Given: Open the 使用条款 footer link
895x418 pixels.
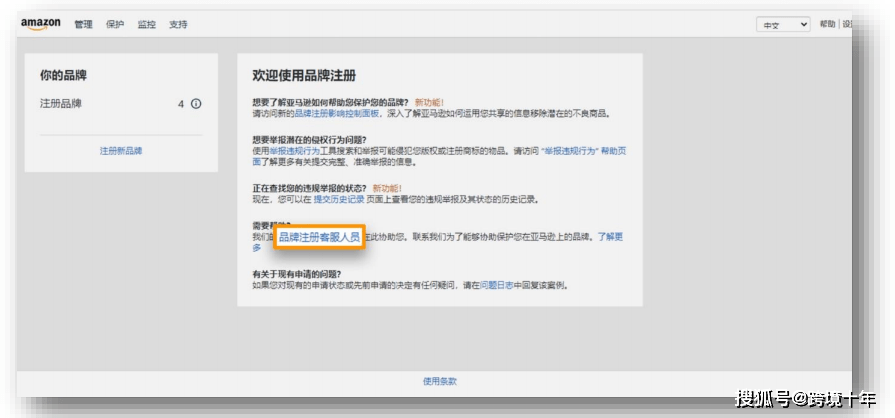Looking at the screenshot, I should coord(440,381).
